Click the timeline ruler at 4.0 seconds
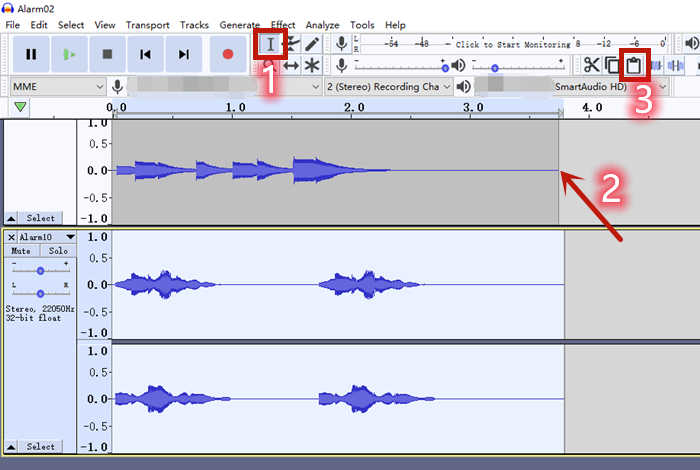 pyautogui.click(x=592, y=108)
